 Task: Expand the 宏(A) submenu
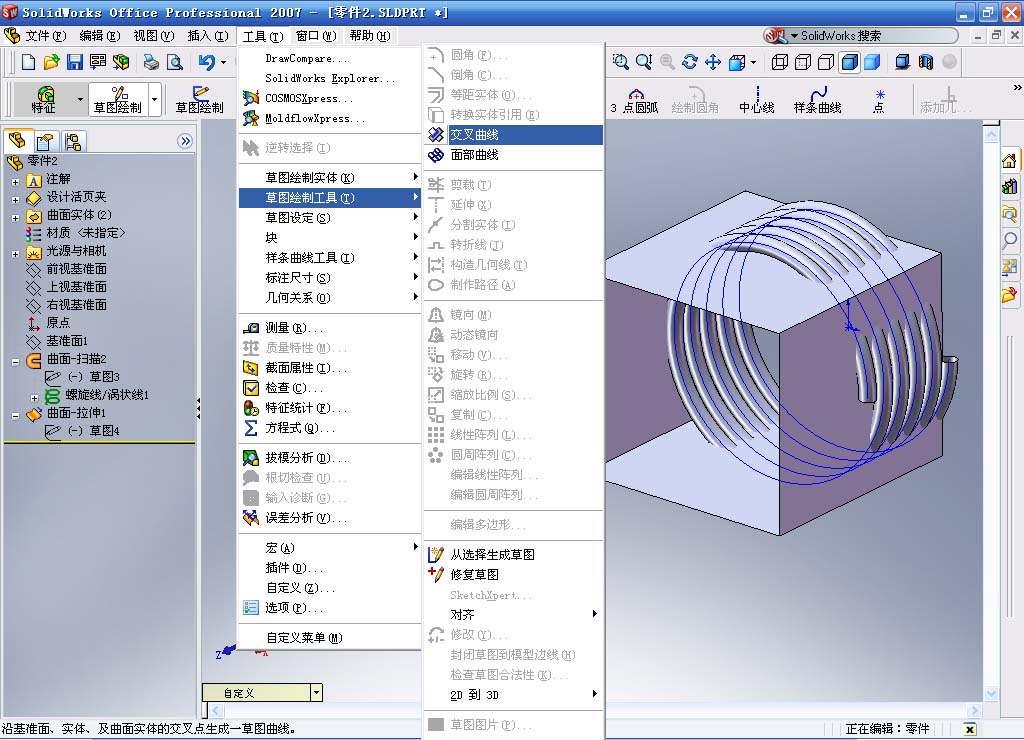330,548
